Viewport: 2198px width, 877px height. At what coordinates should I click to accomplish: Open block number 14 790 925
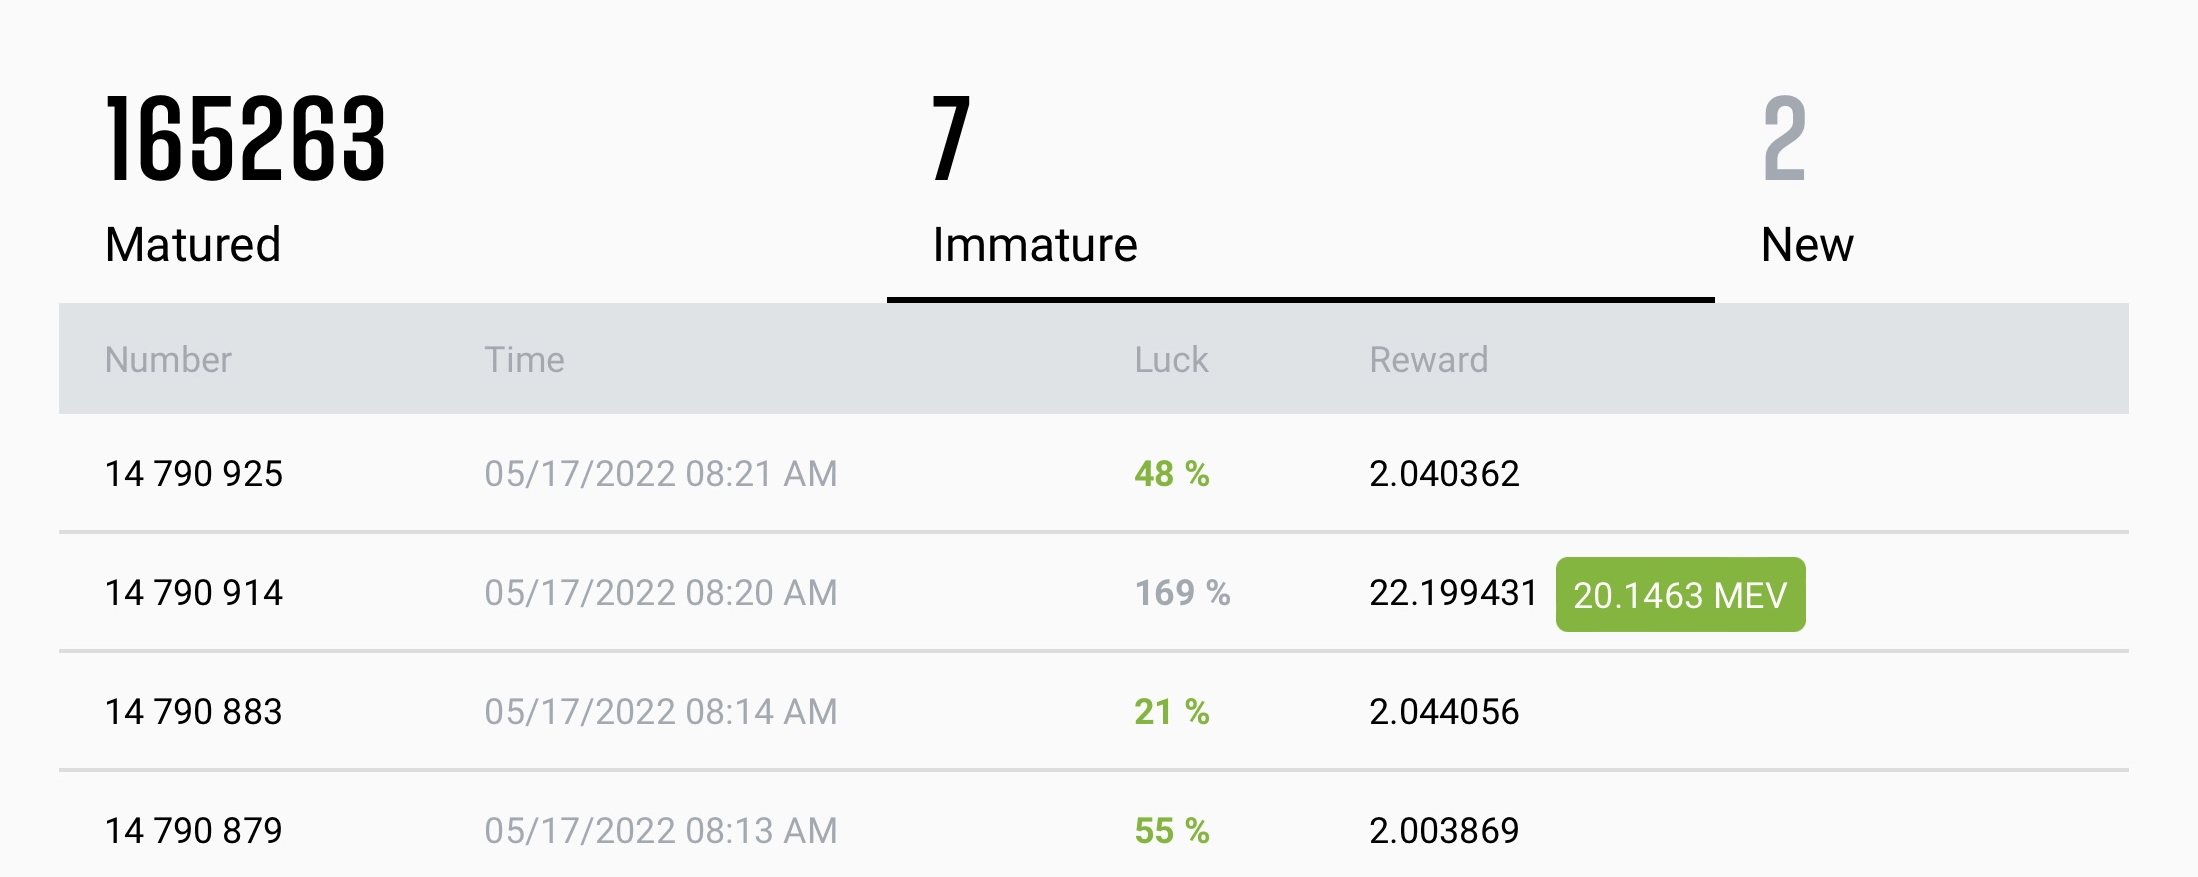194,474
